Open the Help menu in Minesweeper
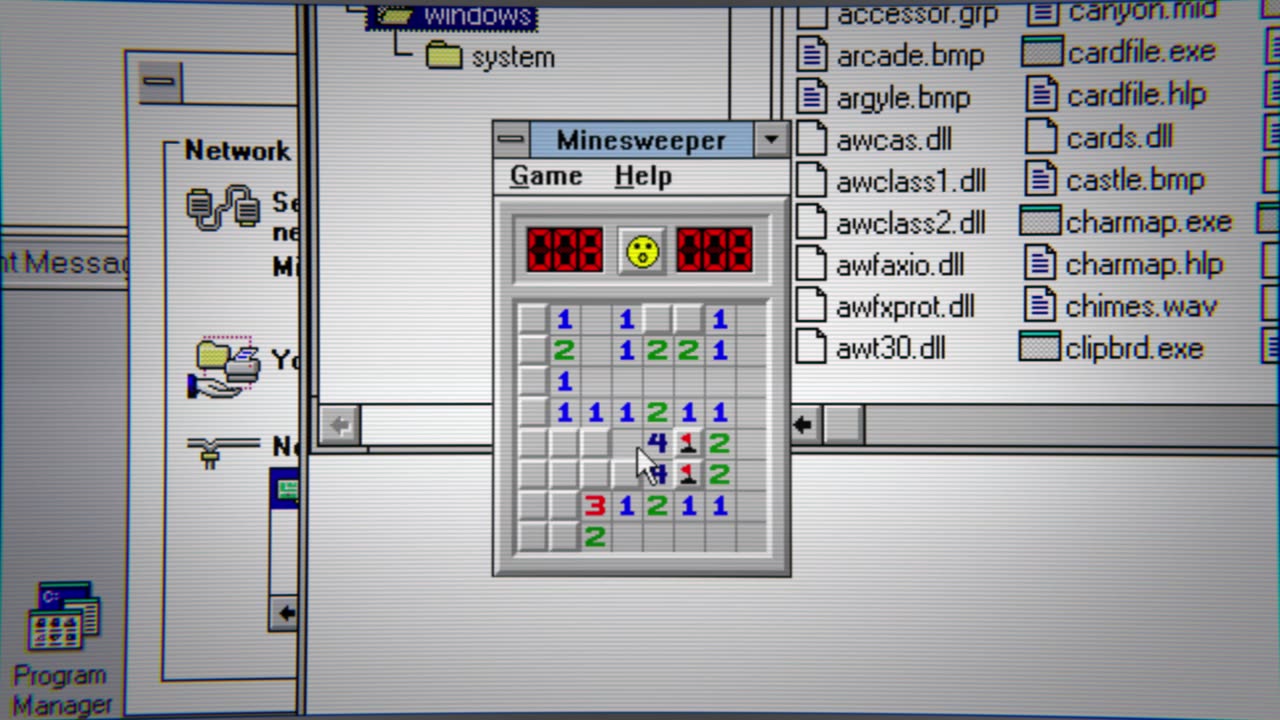This screenshot has height=720, width=1280. pos(642,176)
